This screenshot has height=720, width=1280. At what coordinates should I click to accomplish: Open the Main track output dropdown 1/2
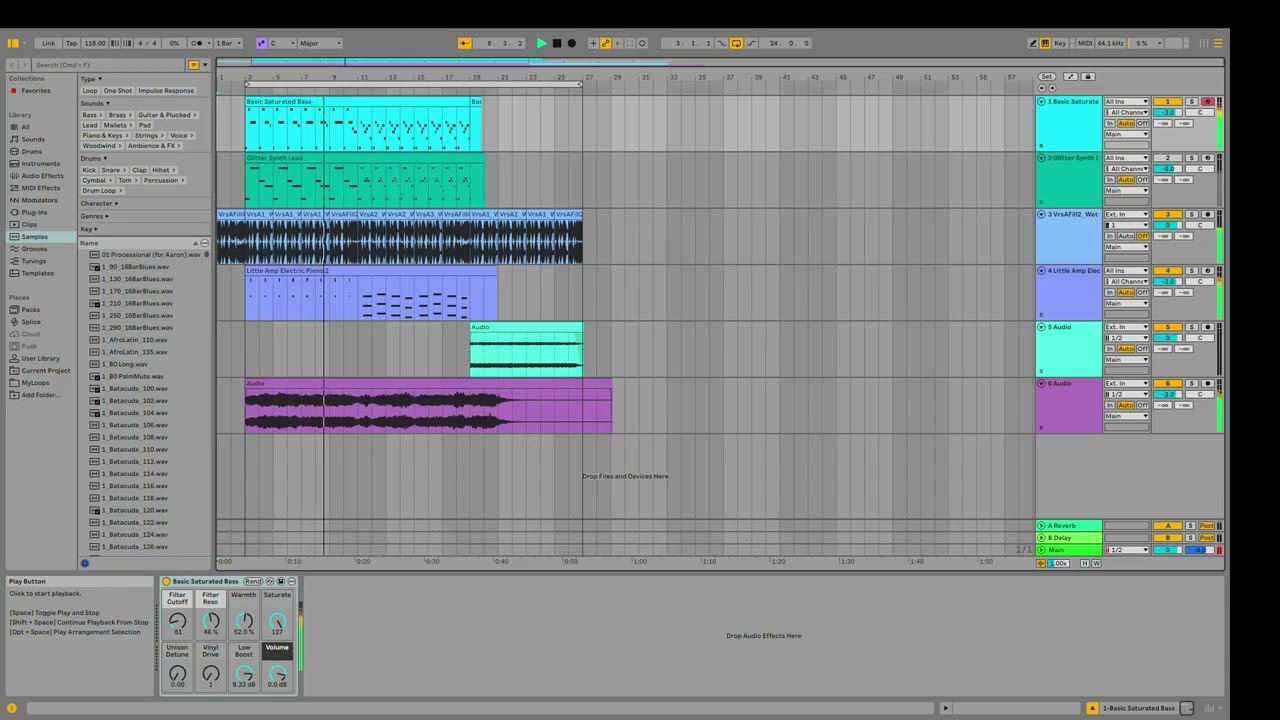click(1126, 550)
